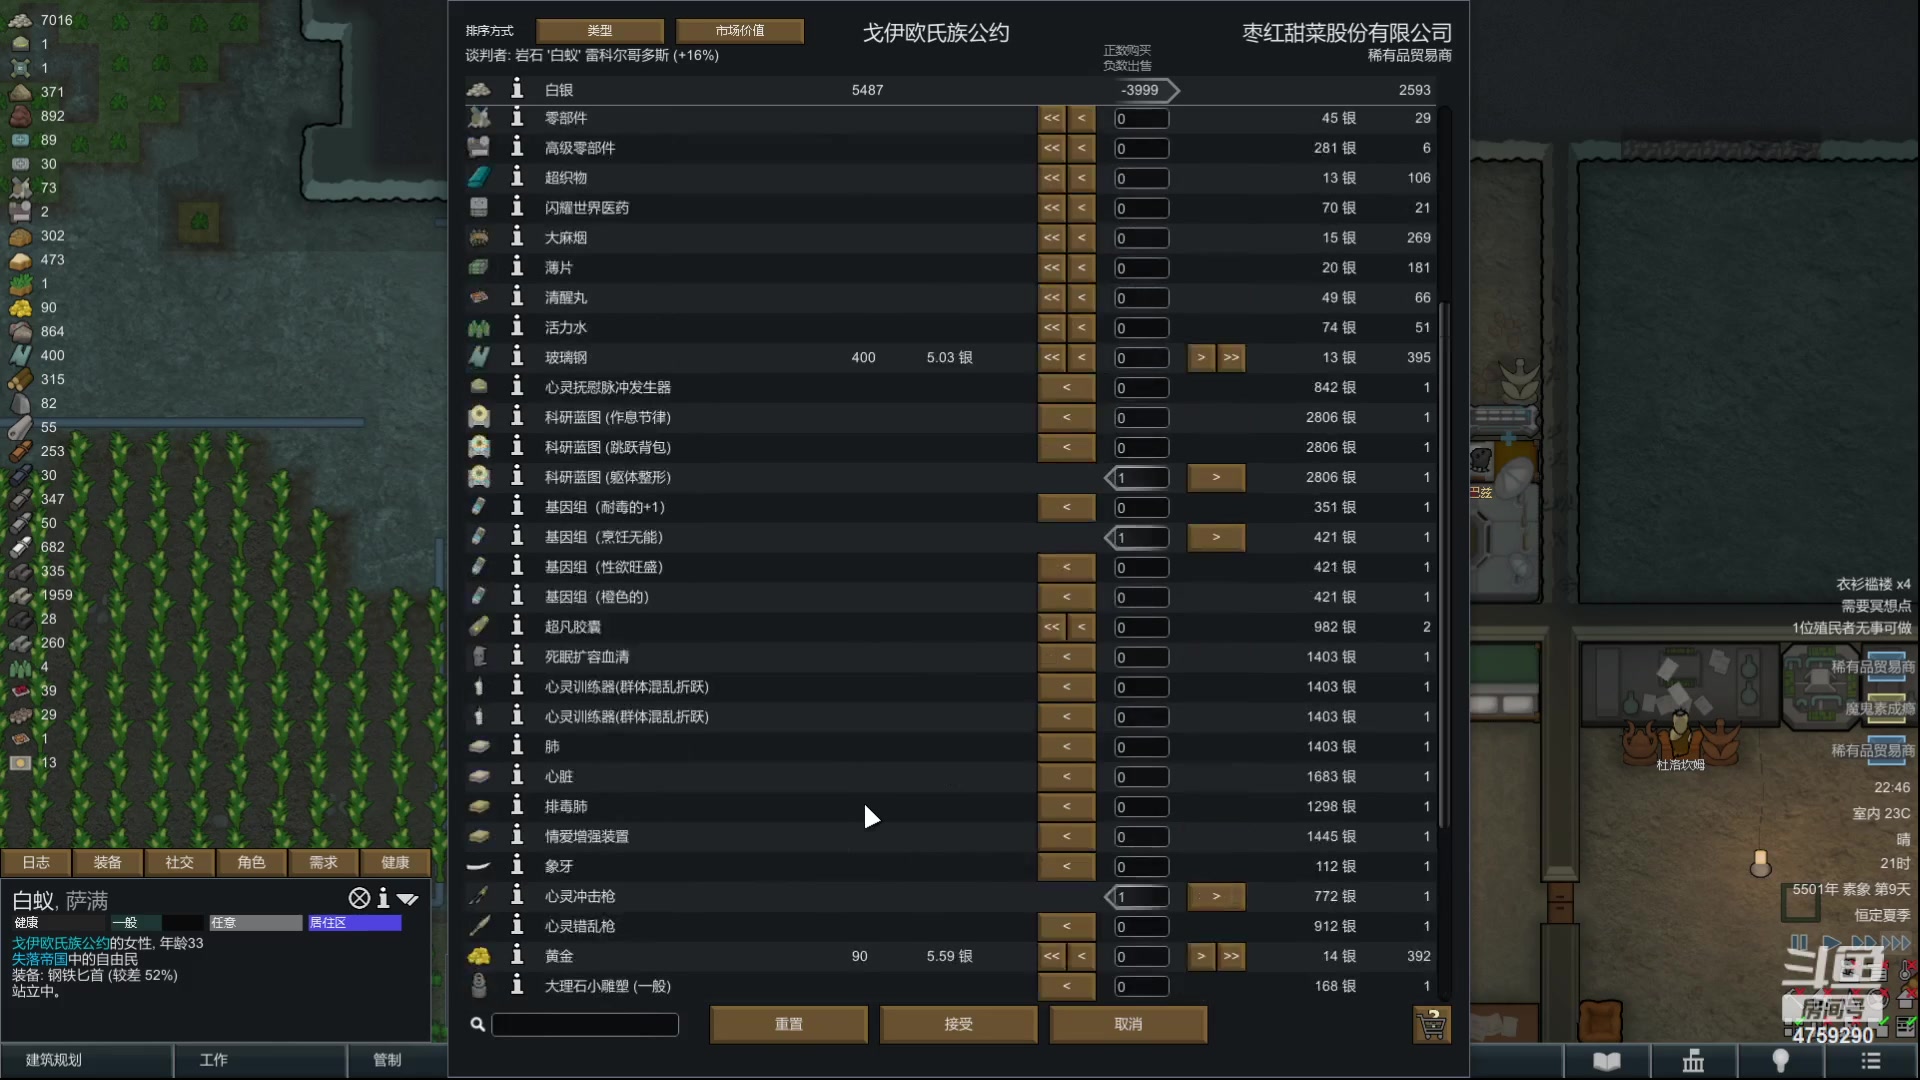Open the ideas lightbulb icon in bottom bar
The width and height of the screenshot is (1920, 1080).
tap(1780, 1061)
